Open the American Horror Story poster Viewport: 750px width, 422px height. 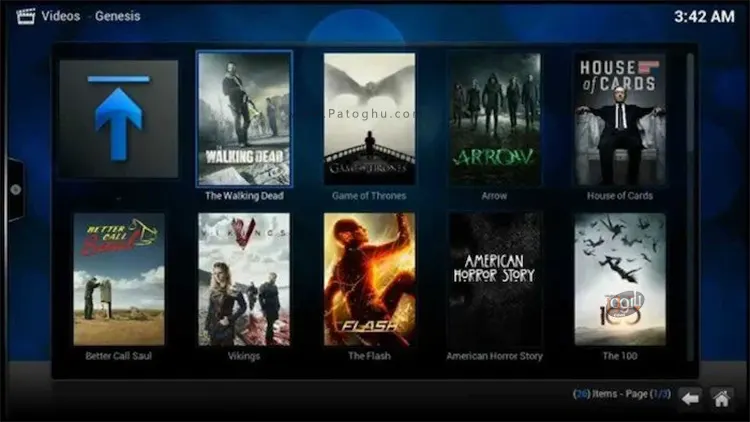(495, 279)
